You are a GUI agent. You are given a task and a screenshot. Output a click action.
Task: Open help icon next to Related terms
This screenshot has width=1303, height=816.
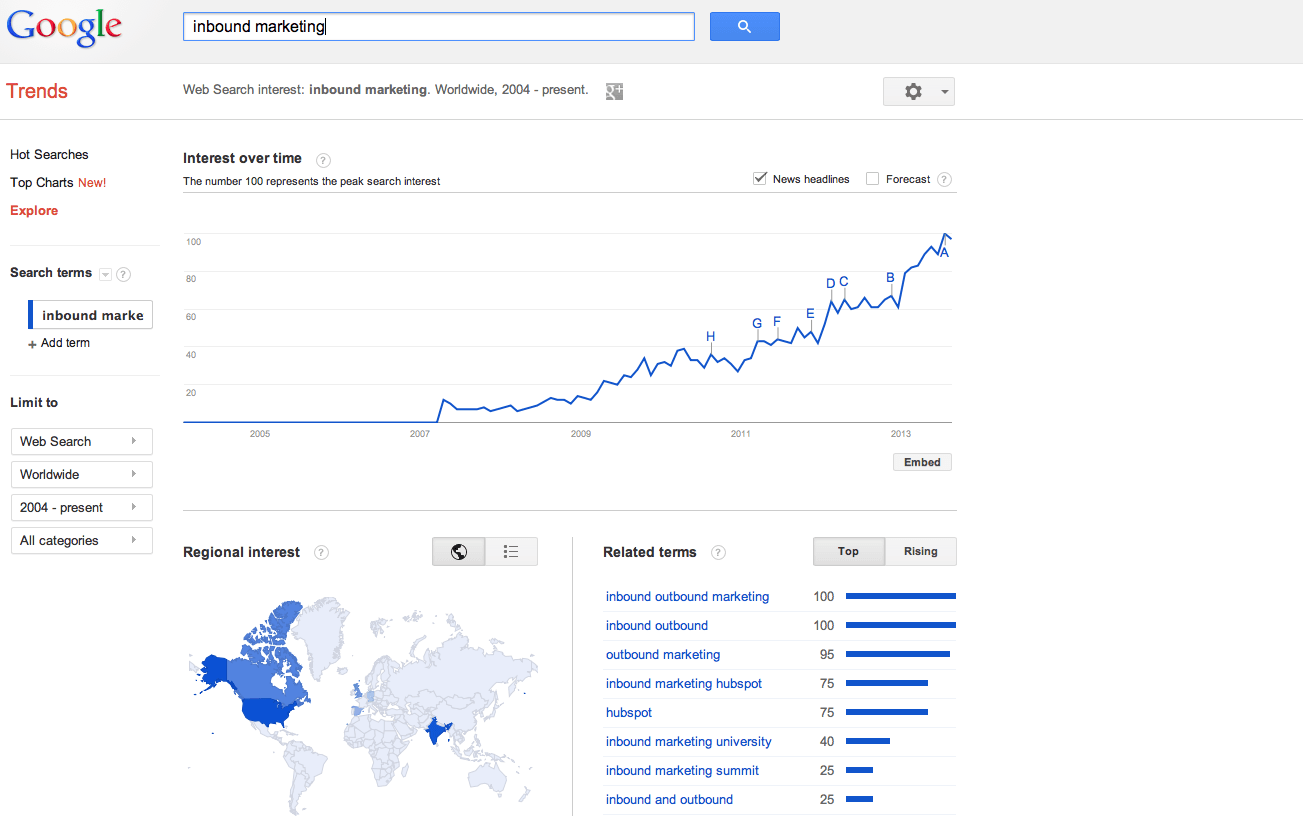coord(718,553)
